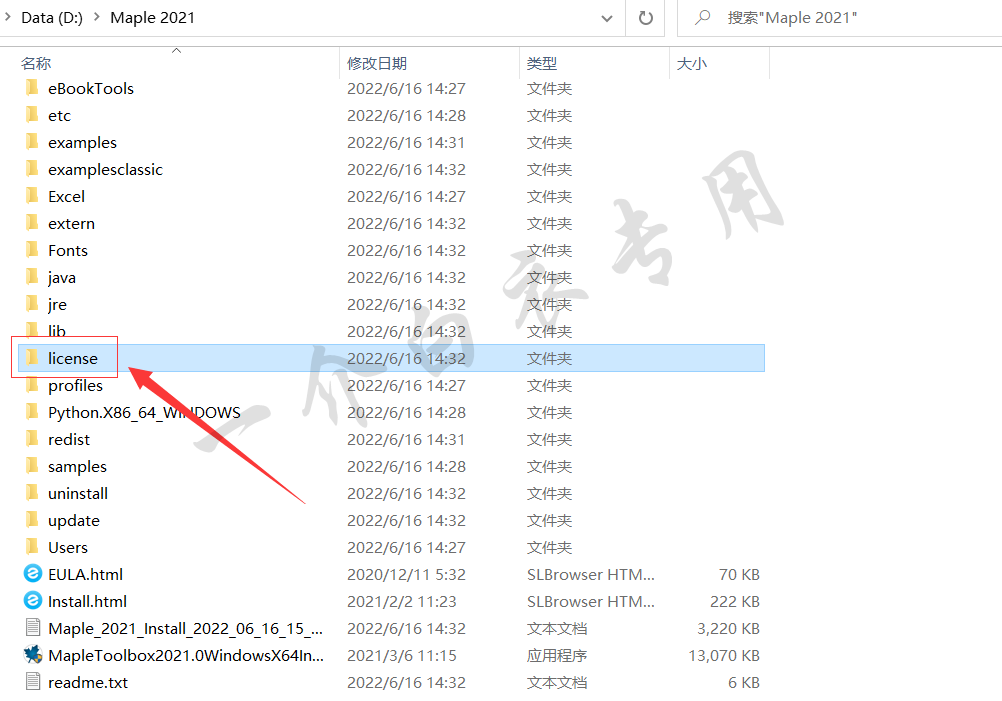Open the address bar history dropdown

[607, 19]
